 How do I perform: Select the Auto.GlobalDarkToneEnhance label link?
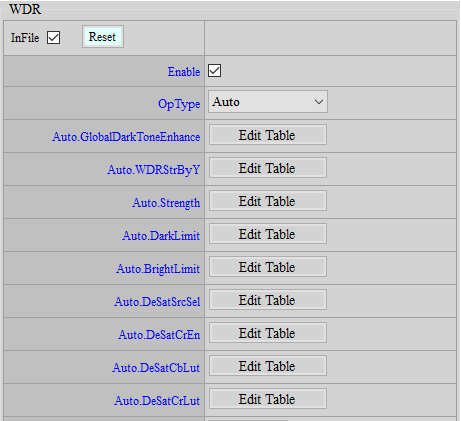click(126, 137)
